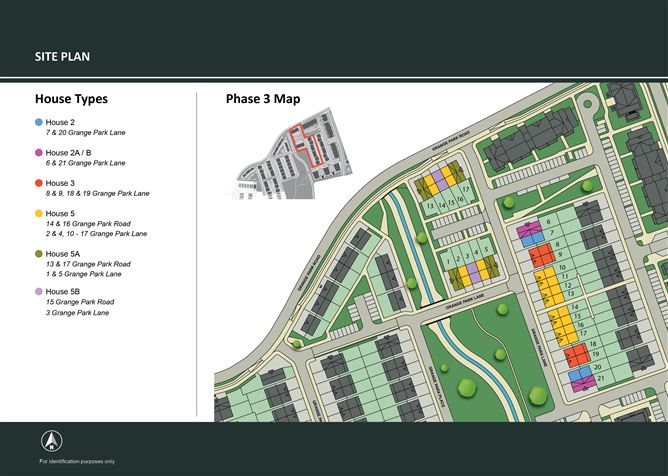Select the House 3 label in legend
Image resolution: width=668 pixels, height=476 pixels.
(x=60, y=184)
